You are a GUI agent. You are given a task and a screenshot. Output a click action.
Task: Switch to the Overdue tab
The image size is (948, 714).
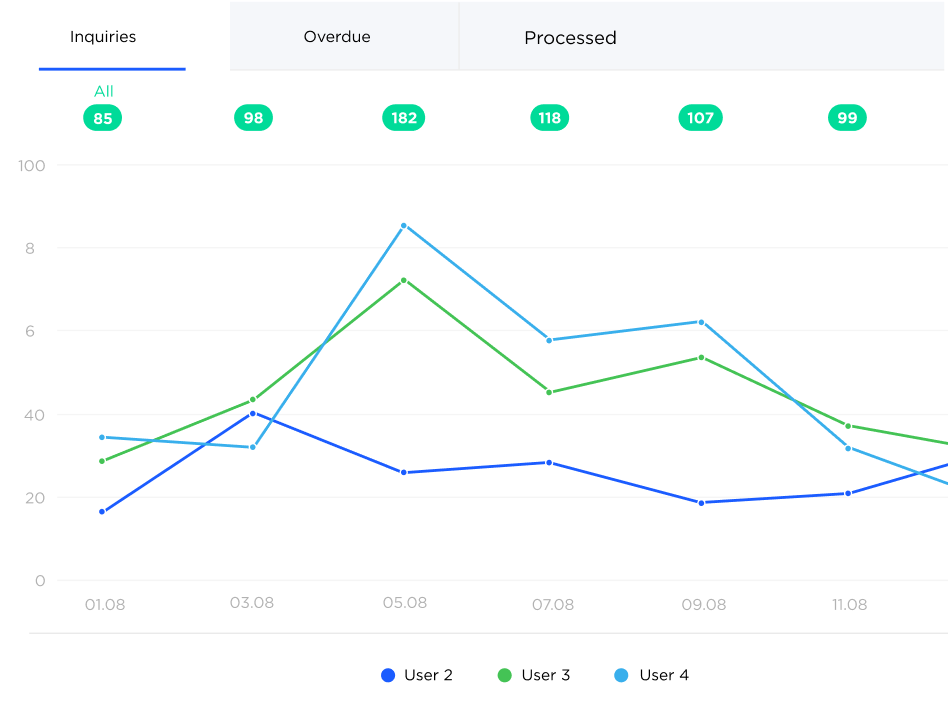pyautogui.click(x=336, y=36)
